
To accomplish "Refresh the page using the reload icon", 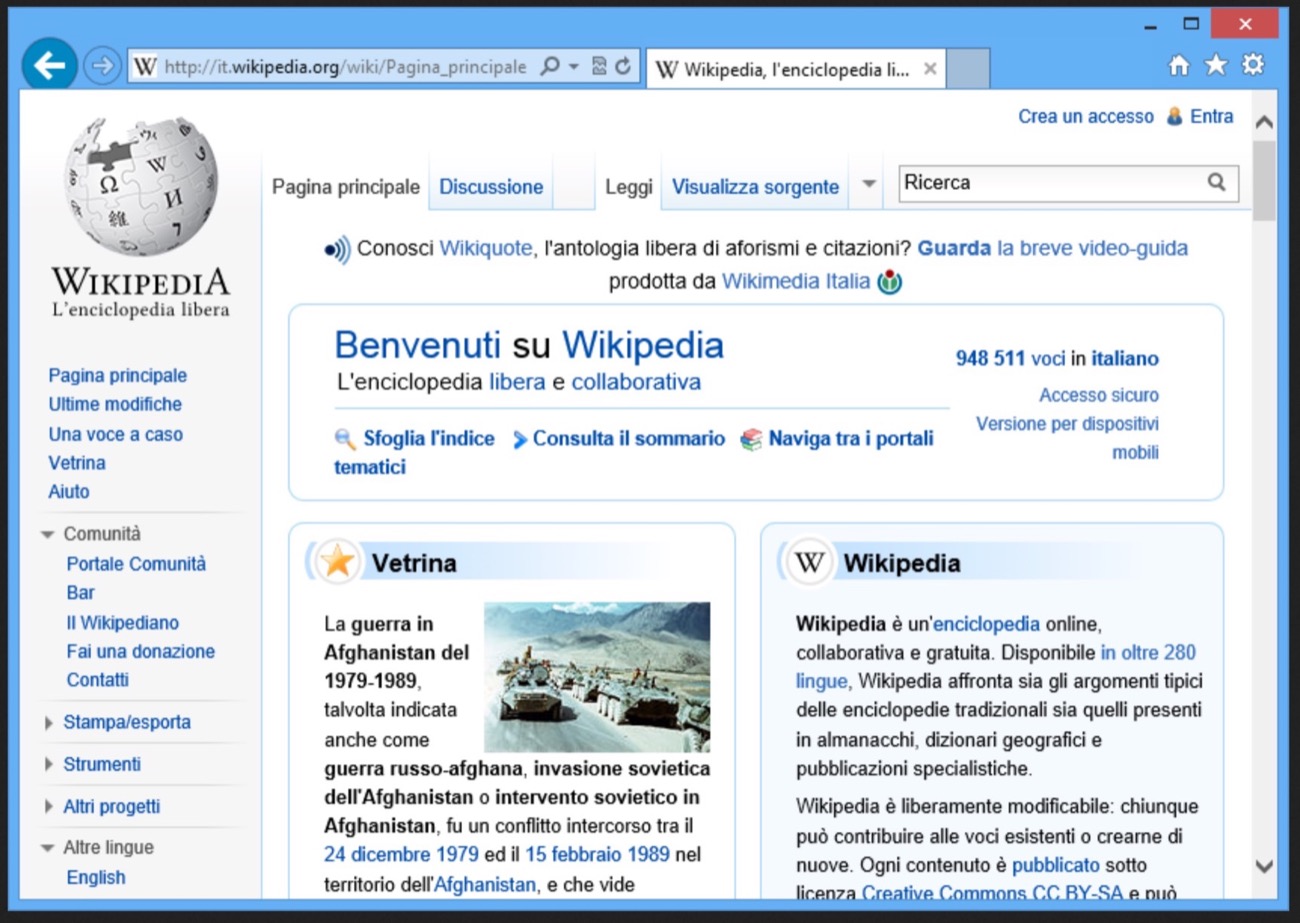I will click(623, 67).
